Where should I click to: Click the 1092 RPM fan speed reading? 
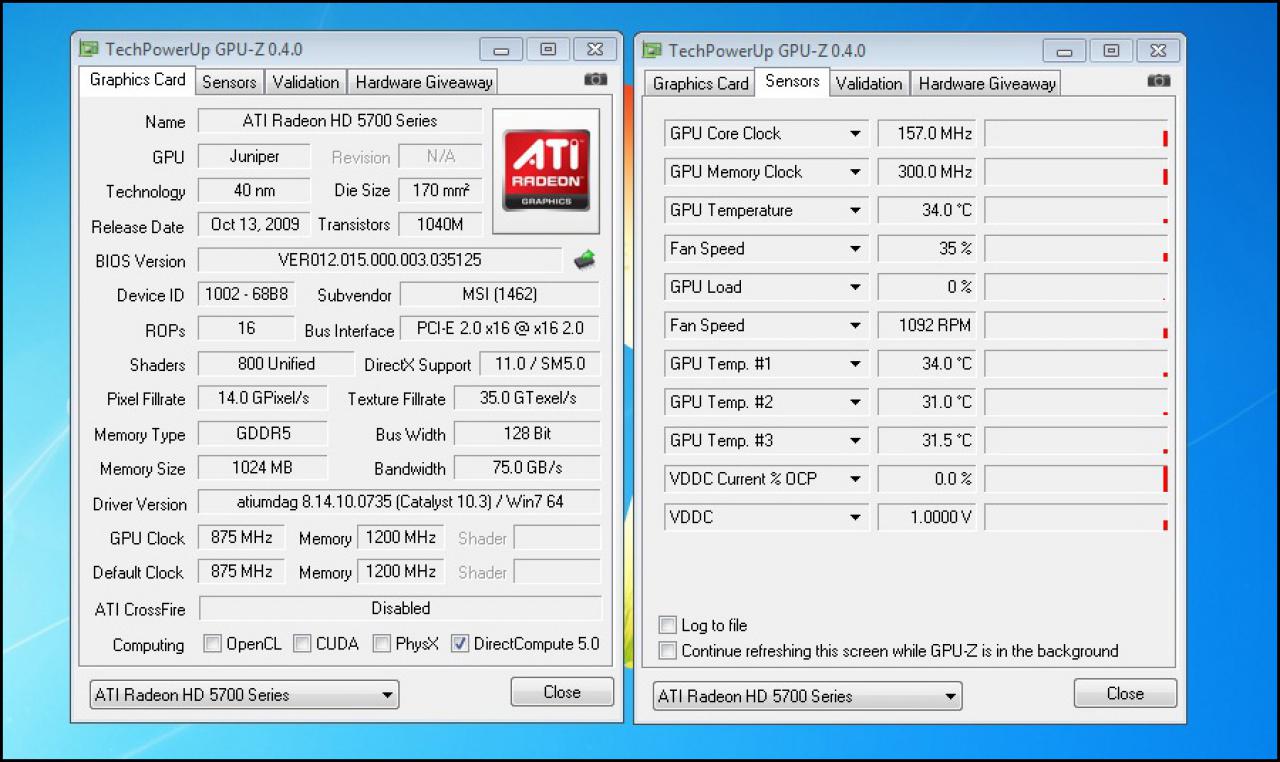coord(925,325)
